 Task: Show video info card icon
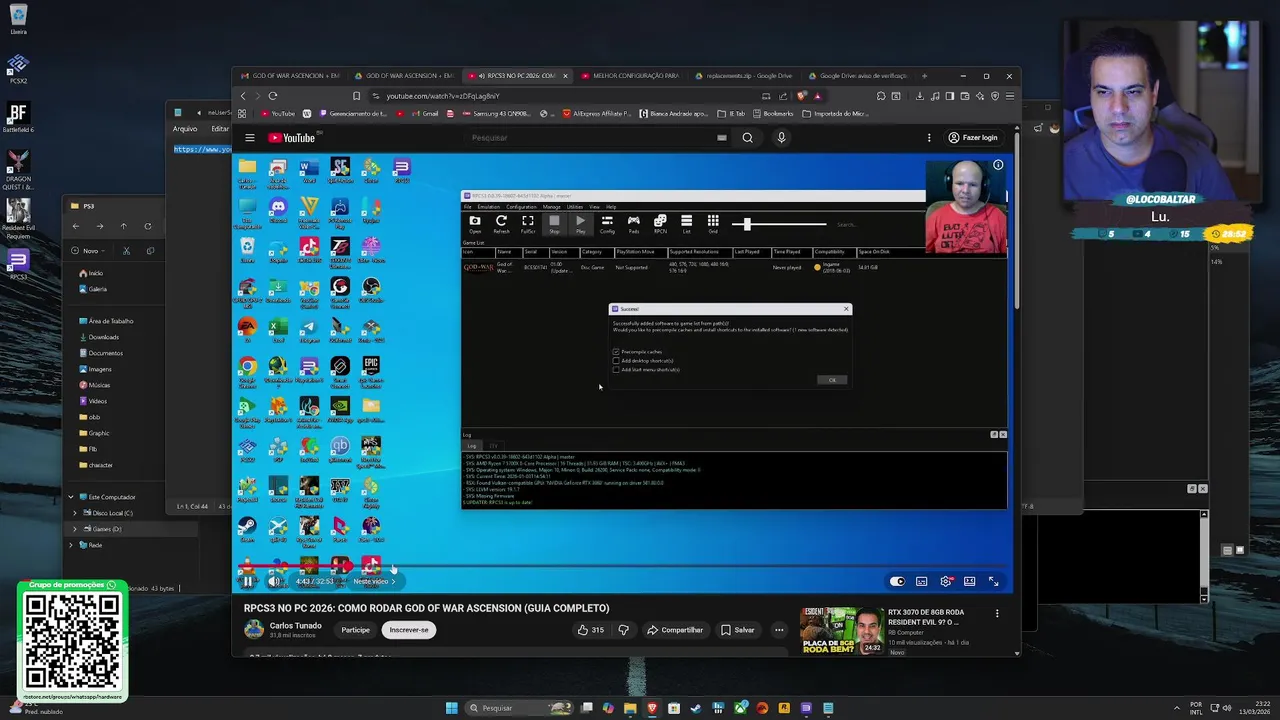tap(997, 165)
